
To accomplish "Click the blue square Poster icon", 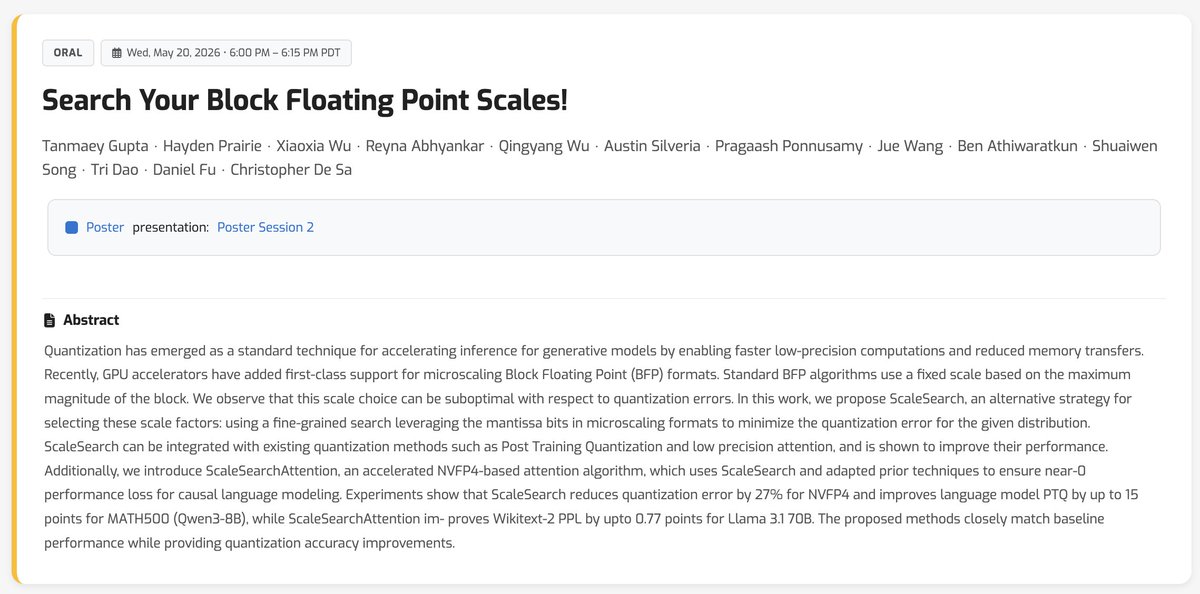I will tap(71, 227).
